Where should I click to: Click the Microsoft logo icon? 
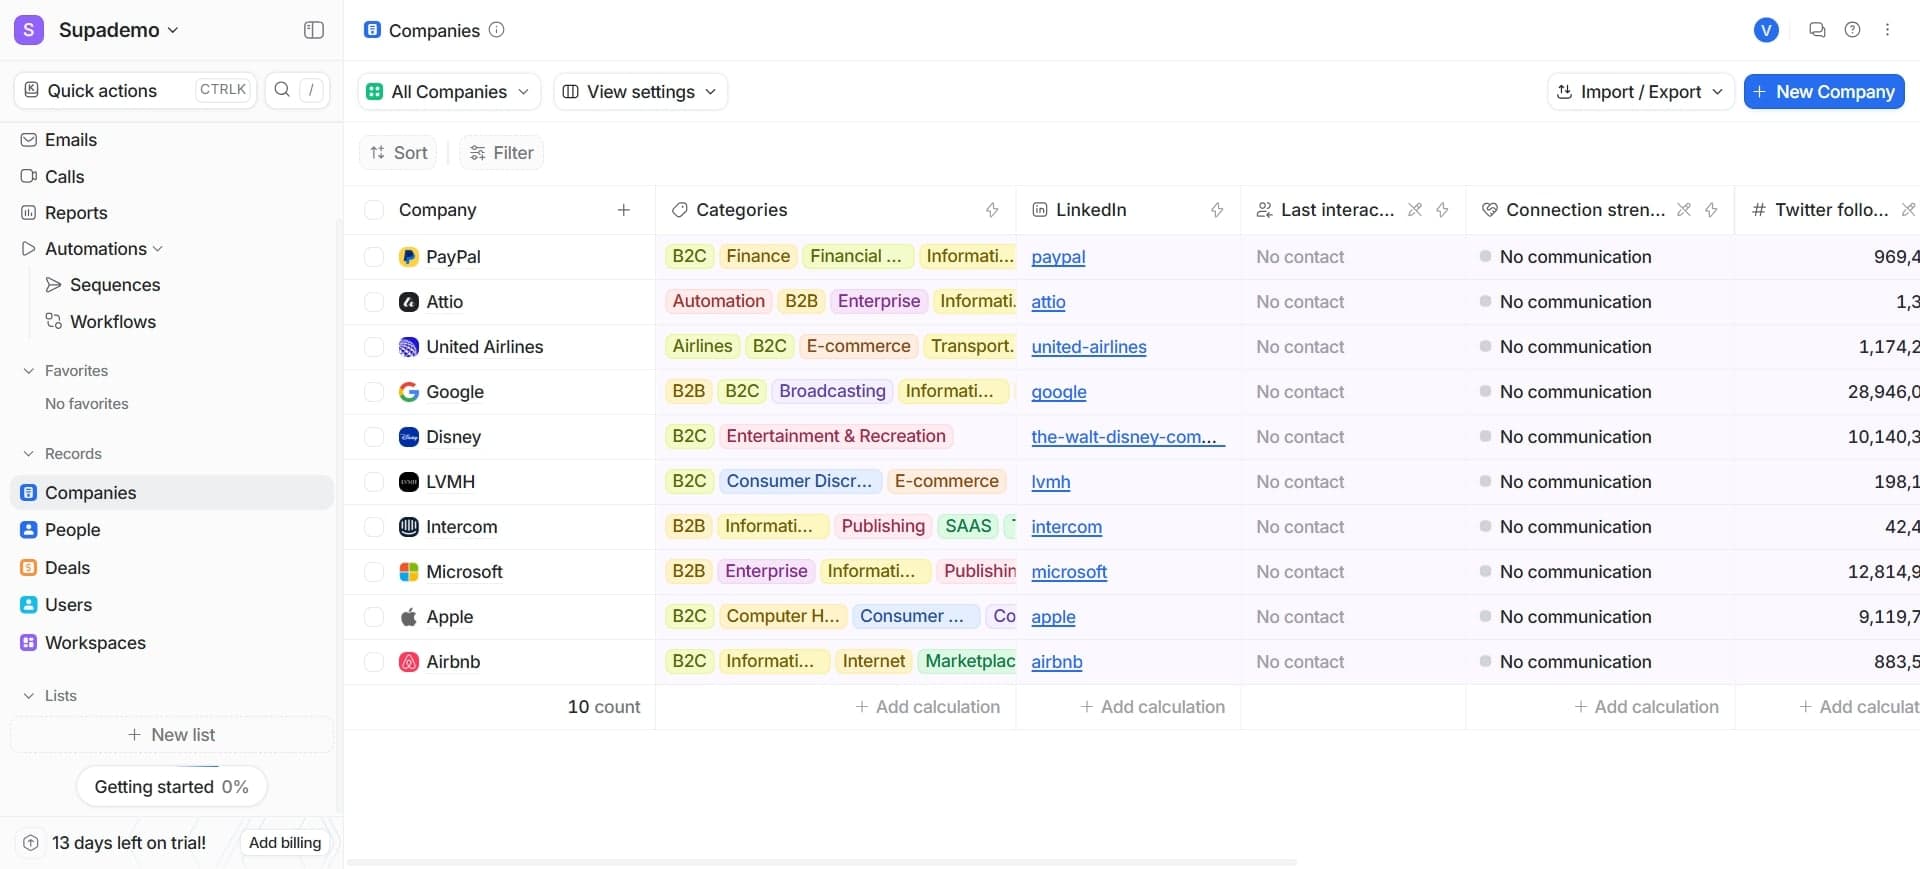[408, 572]
